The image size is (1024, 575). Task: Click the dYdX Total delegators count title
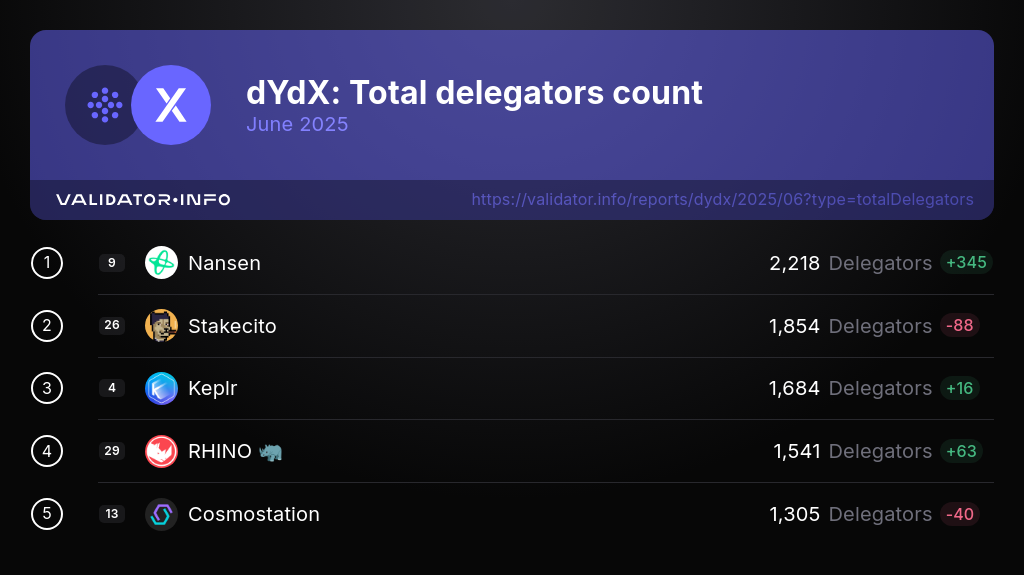(474, 93)
